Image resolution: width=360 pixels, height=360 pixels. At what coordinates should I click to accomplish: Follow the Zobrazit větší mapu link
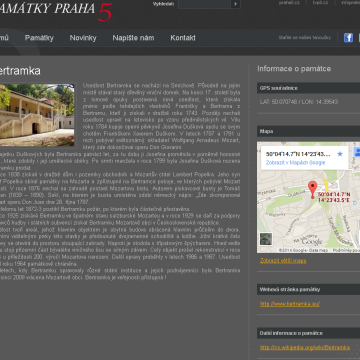click(283, 261)
